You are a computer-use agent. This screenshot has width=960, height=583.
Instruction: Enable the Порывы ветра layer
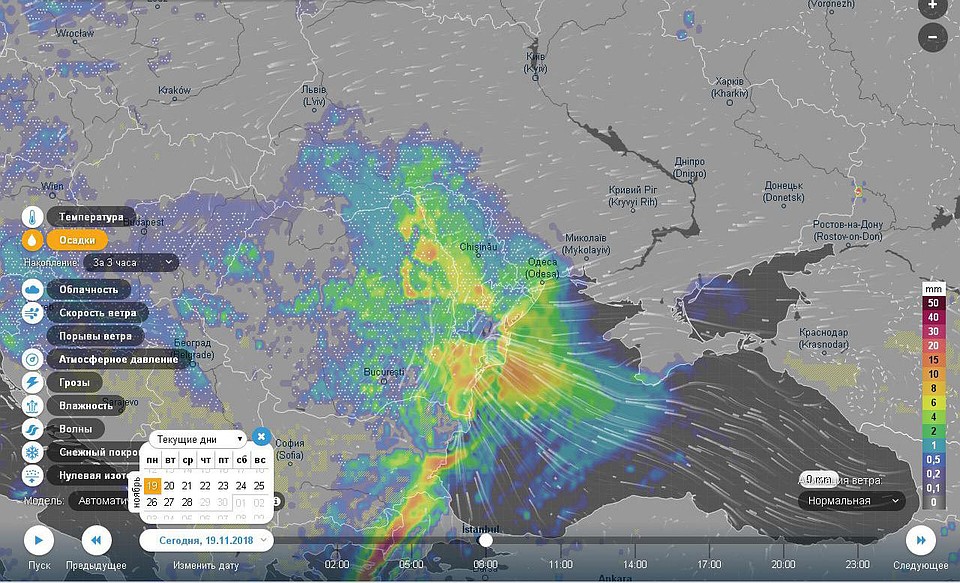pos(96,336)
